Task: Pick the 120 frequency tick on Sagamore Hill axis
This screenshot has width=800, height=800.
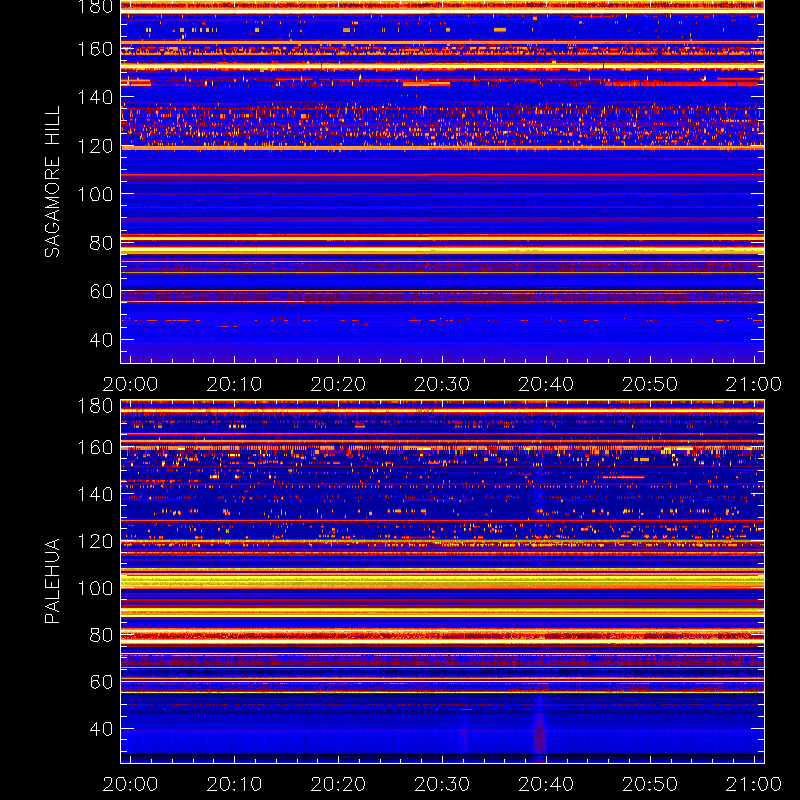Action: [95, 146]
